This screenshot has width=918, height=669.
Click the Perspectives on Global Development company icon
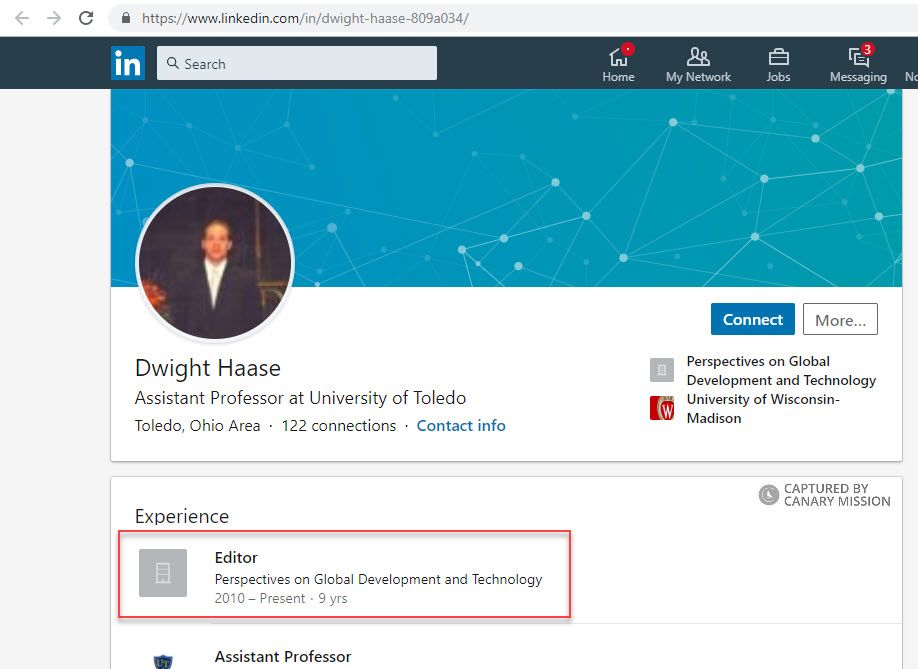tap(661, 370)
